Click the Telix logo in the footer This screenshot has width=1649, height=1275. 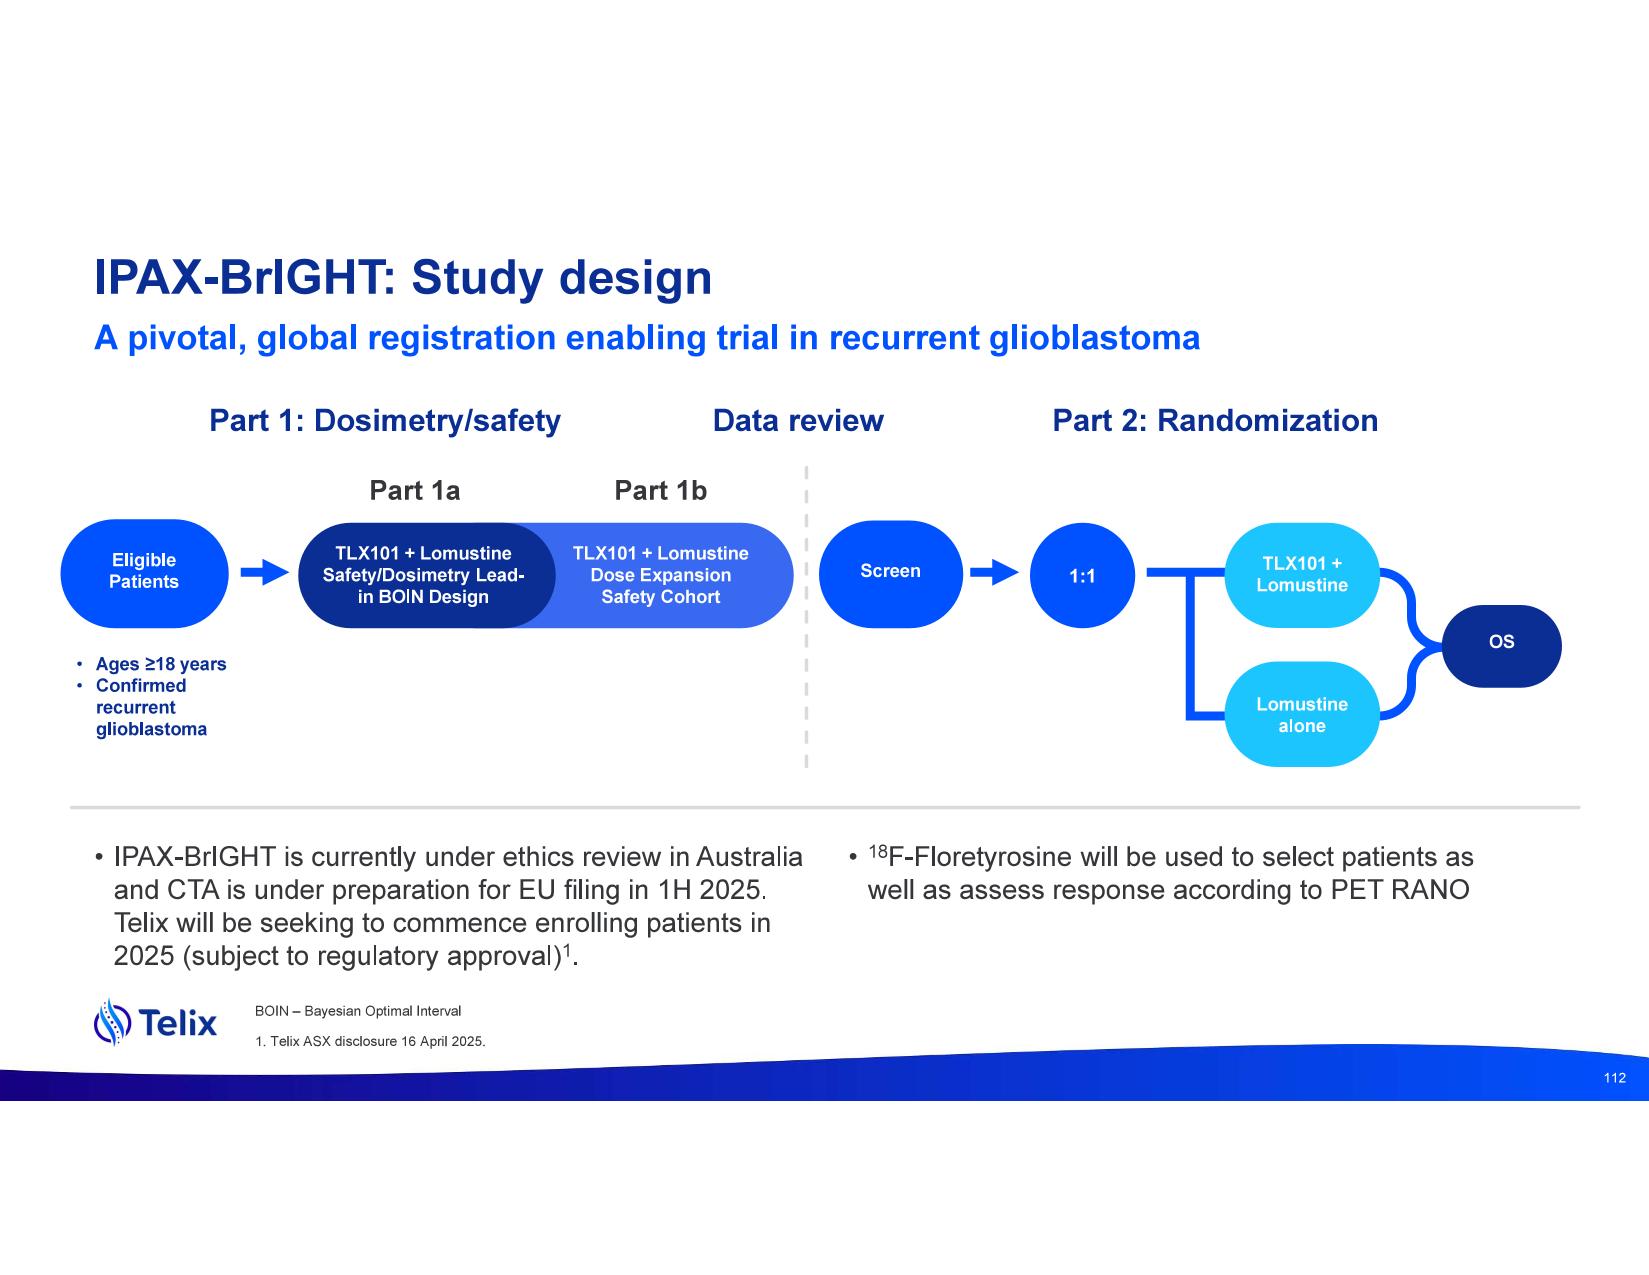coord(155,1022)
